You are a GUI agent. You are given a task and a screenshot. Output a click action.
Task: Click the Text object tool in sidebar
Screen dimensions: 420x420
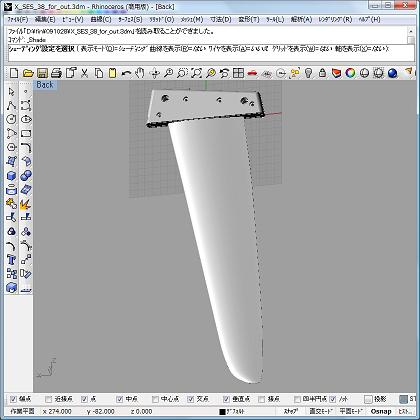click(12, 260)
